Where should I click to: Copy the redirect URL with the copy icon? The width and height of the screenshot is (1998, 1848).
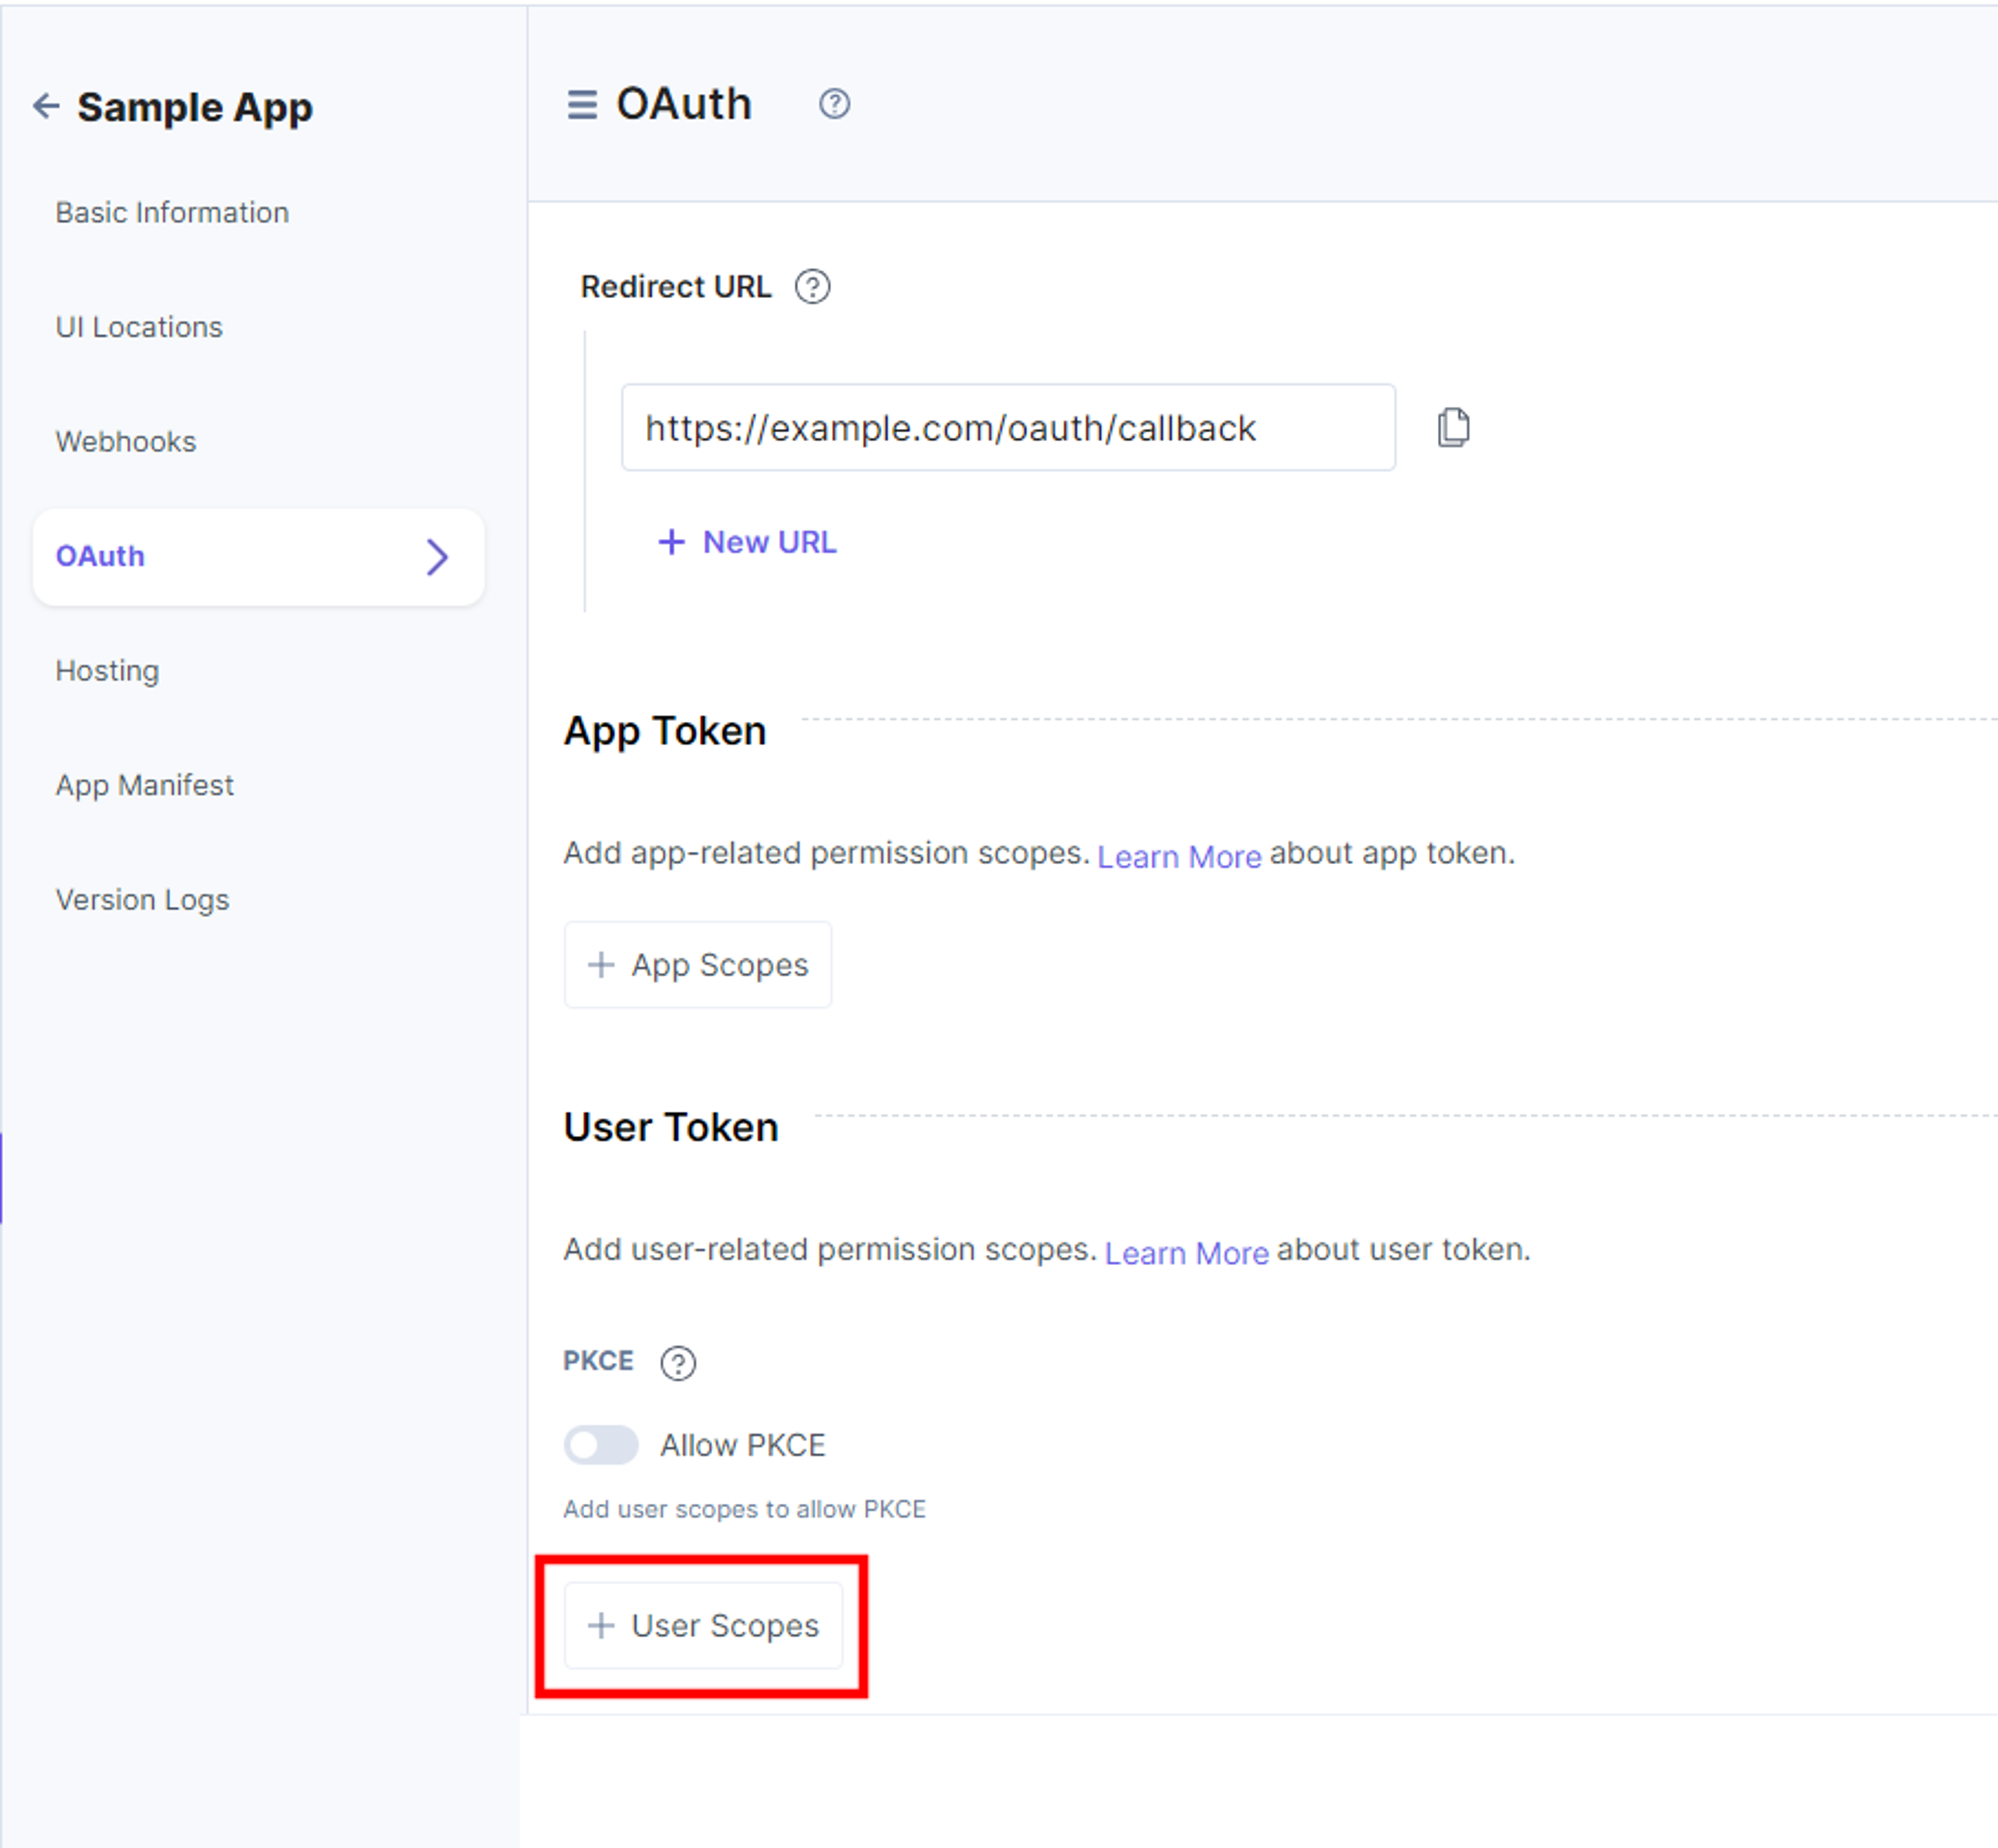click(x=1453, y=427)
